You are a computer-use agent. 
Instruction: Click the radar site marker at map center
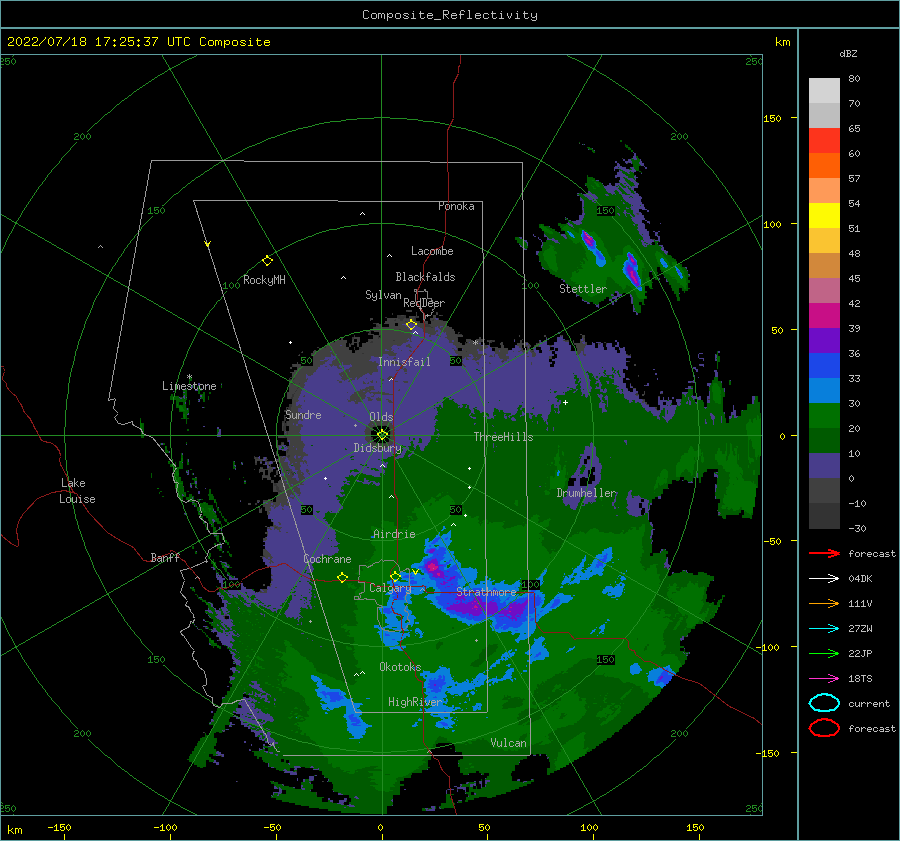(382, 435)
